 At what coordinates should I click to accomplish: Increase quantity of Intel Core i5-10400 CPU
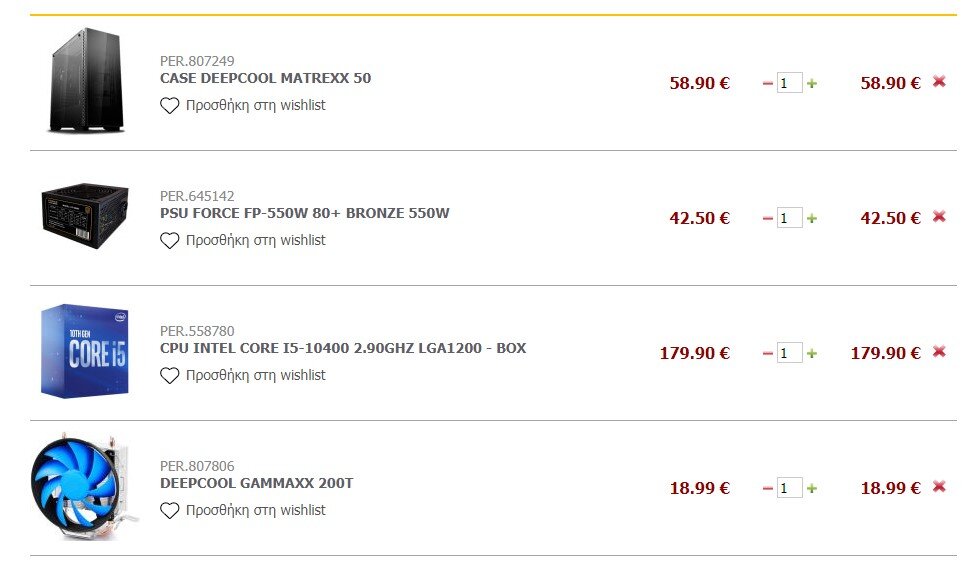(811, 353)
